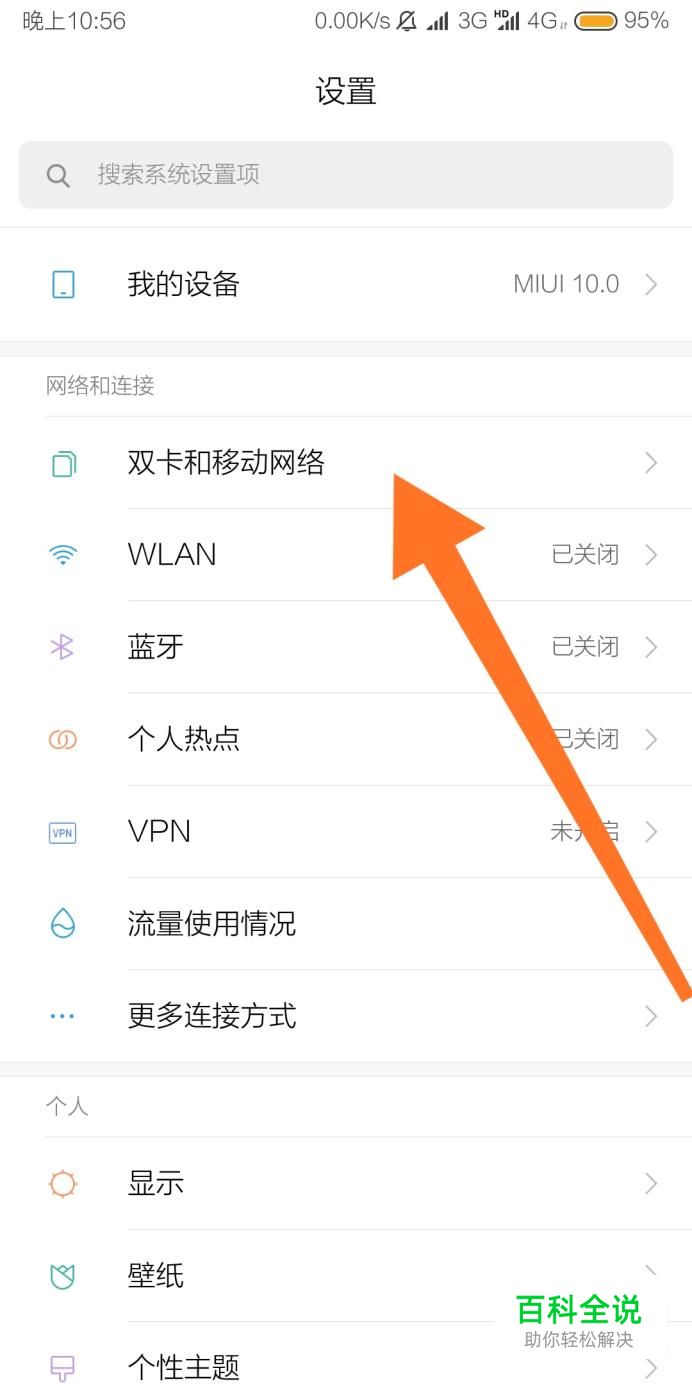Viewport: 692px width, 1384px height.
Task: Expand the 双卡和移动网络 chevron arrow
Action: [x=651, y=463]
